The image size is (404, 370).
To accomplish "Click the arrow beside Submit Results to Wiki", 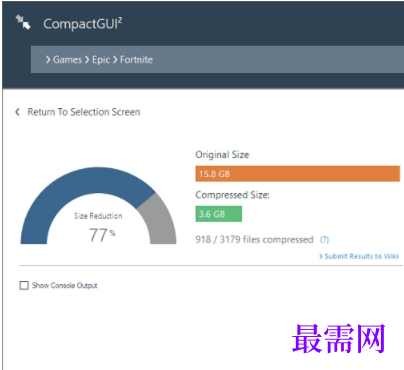I will [321, 256].
